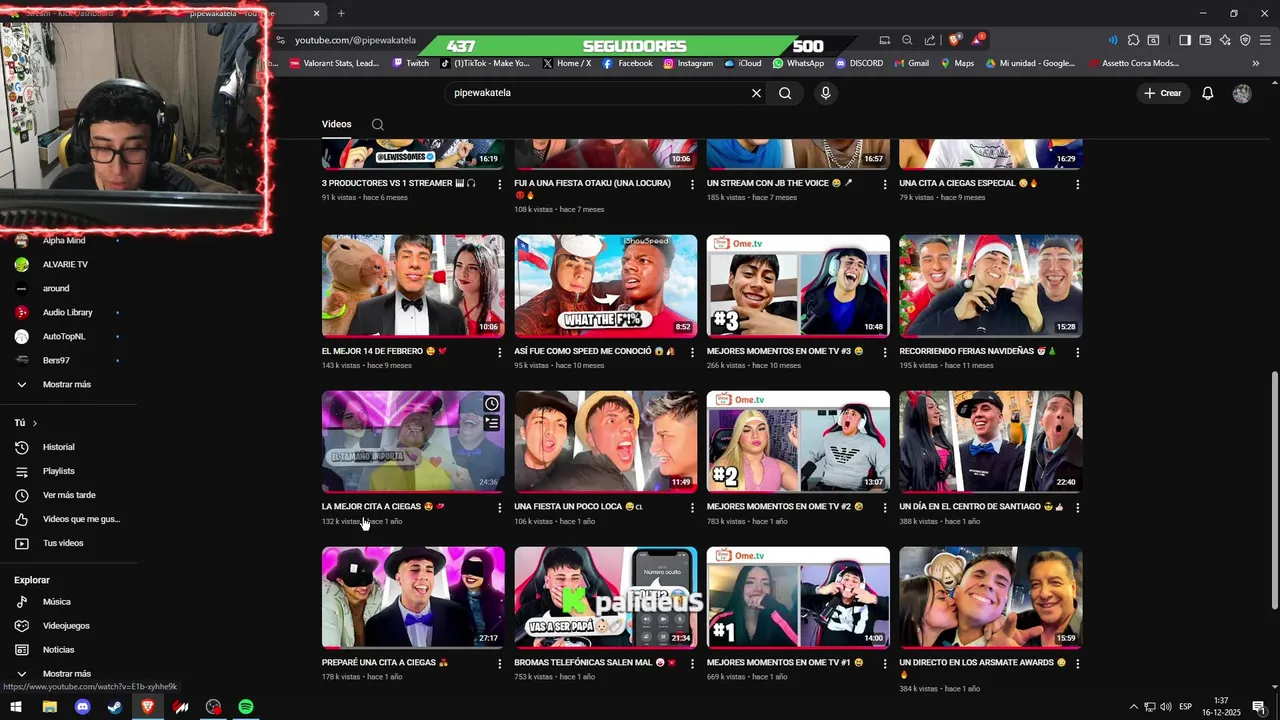1280x720 pixels.
Task: Go to Videojuegos in Explorar
Action: [68, 626]
